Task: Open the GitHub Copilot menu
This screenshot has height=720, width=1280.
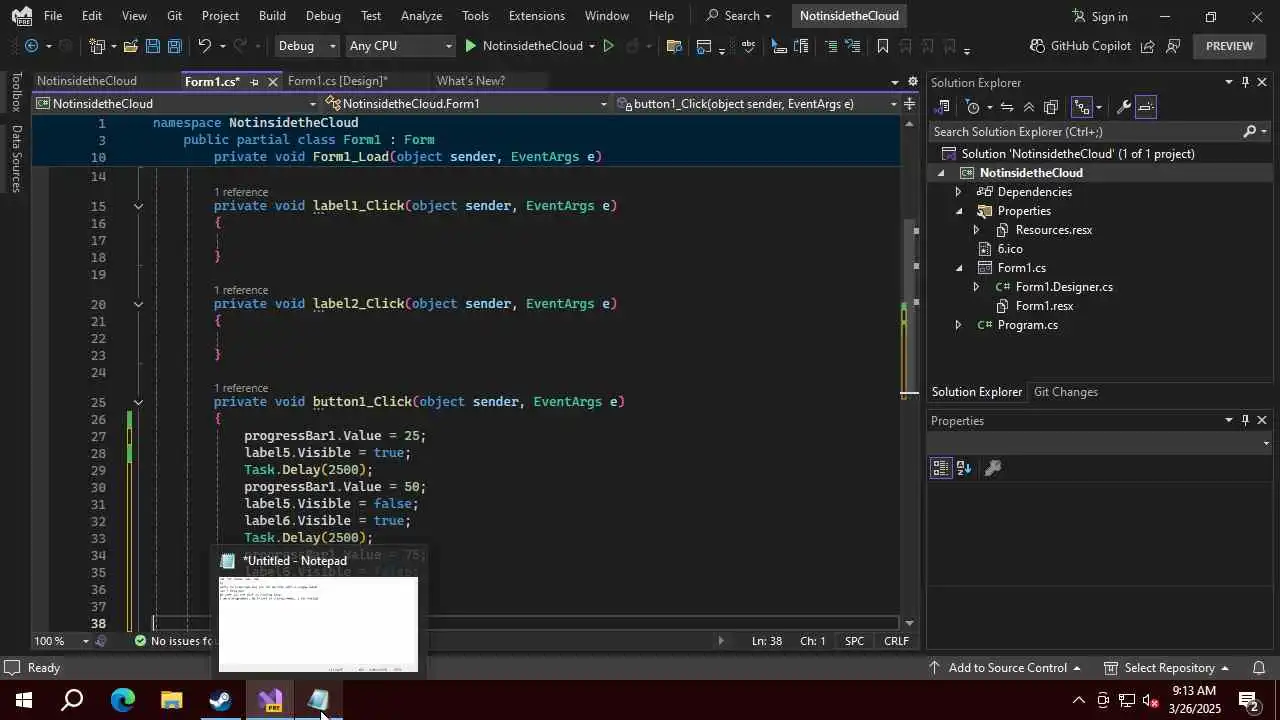Action: tap(1081, 46)
